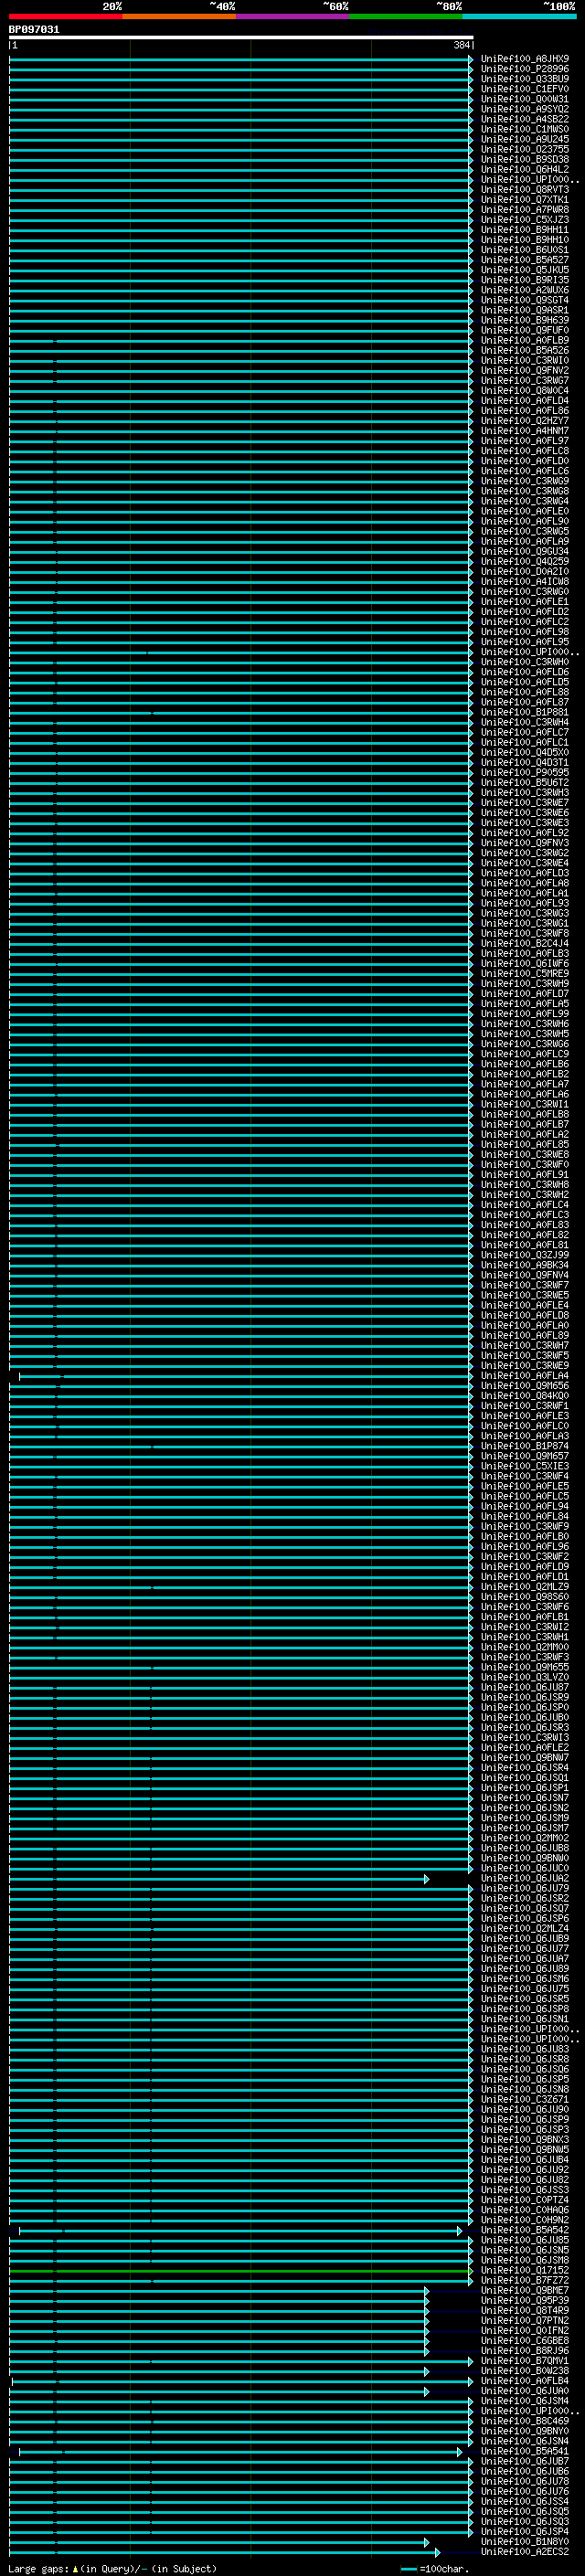Select last hit UniRef100_A2ECS2

[x=525, y=2552]
